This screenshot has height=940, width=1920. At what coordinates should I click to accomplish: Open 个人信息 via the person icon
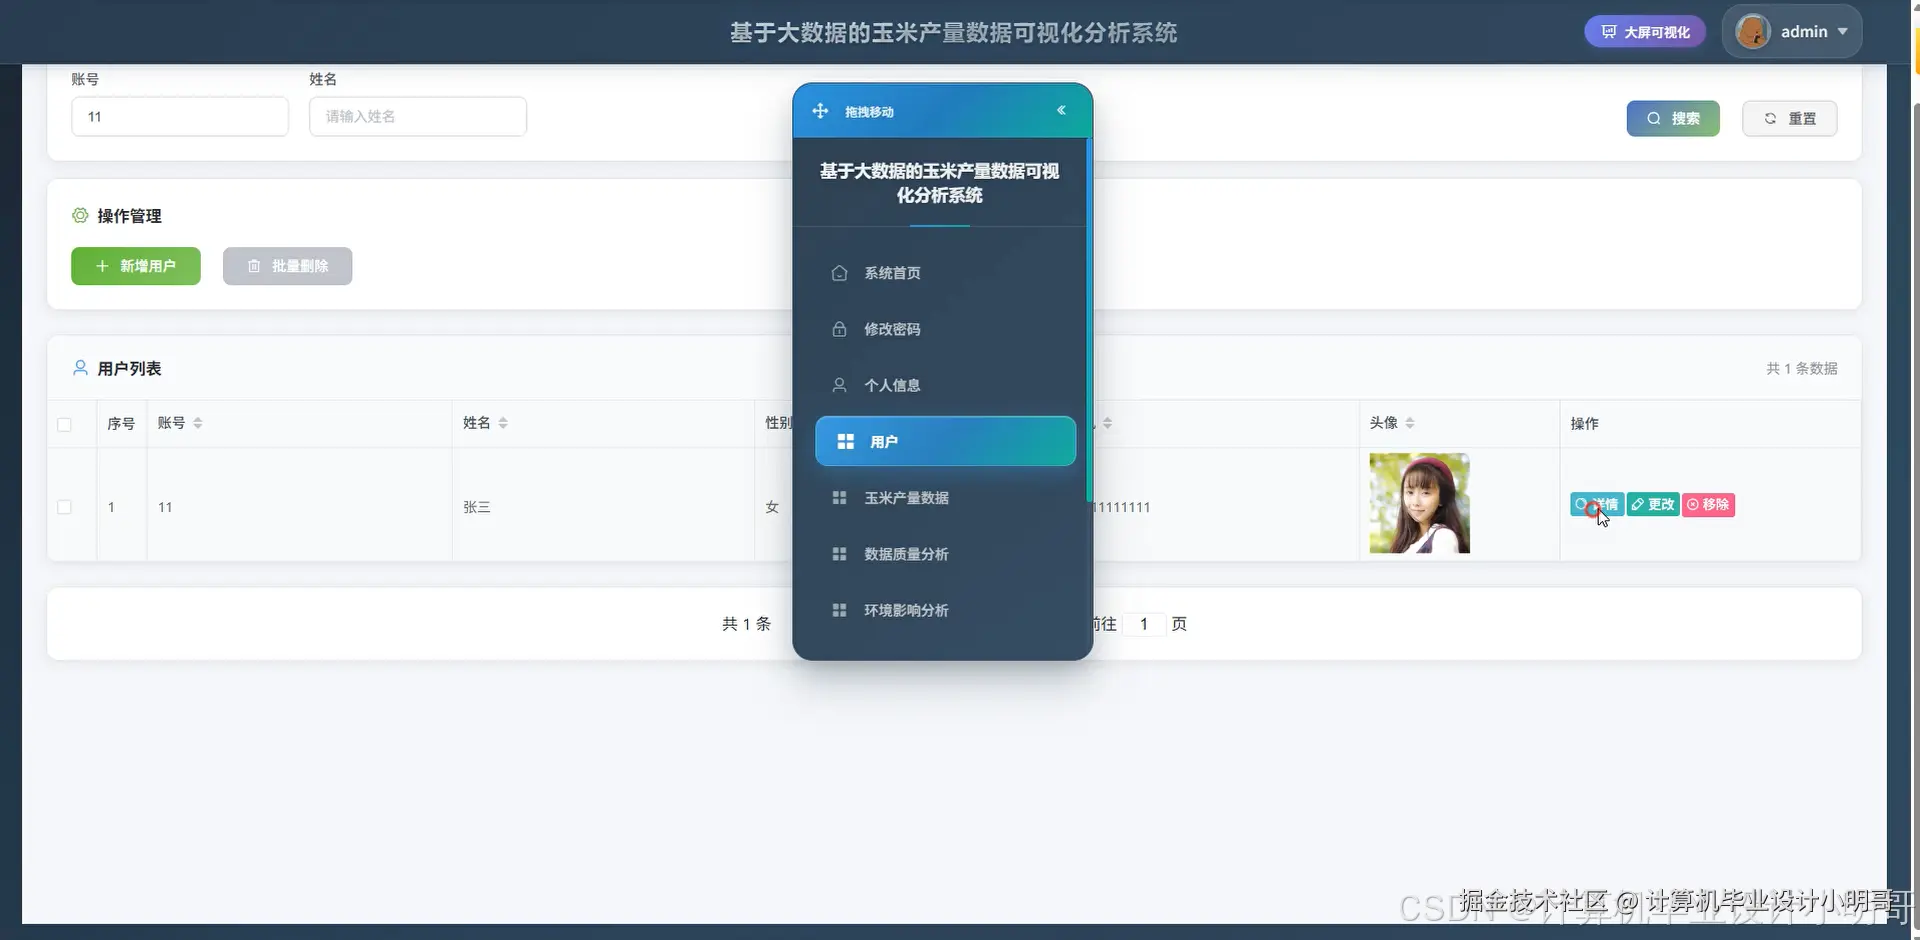pyautogui.click(x=839, y=385)
